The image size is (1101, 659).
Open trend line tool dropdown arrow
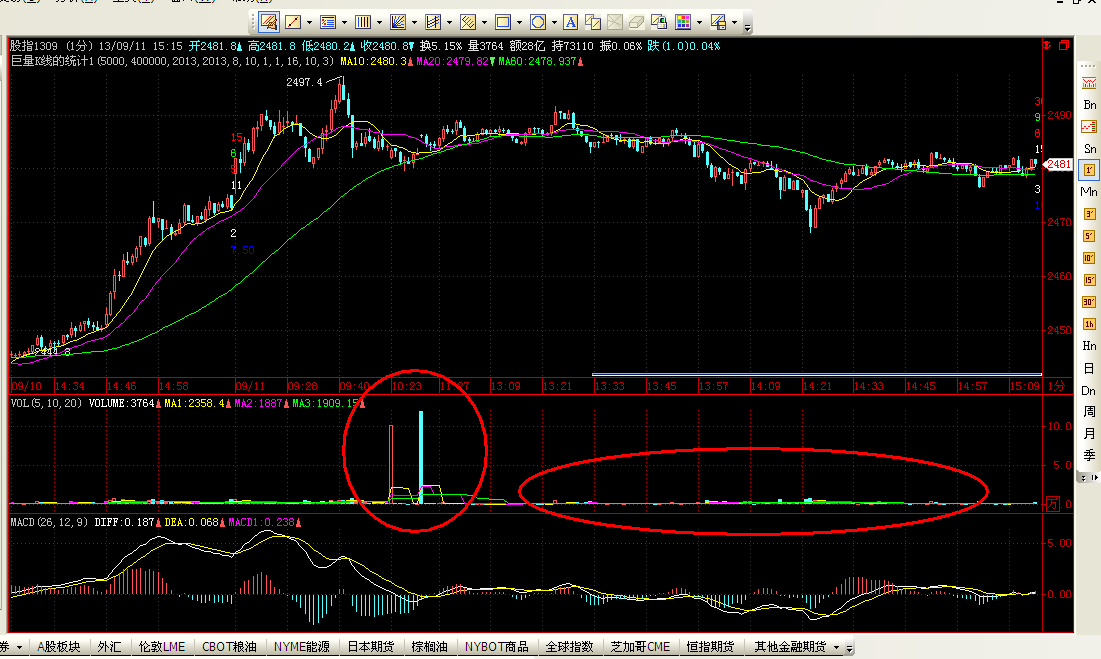coord(310,22)
